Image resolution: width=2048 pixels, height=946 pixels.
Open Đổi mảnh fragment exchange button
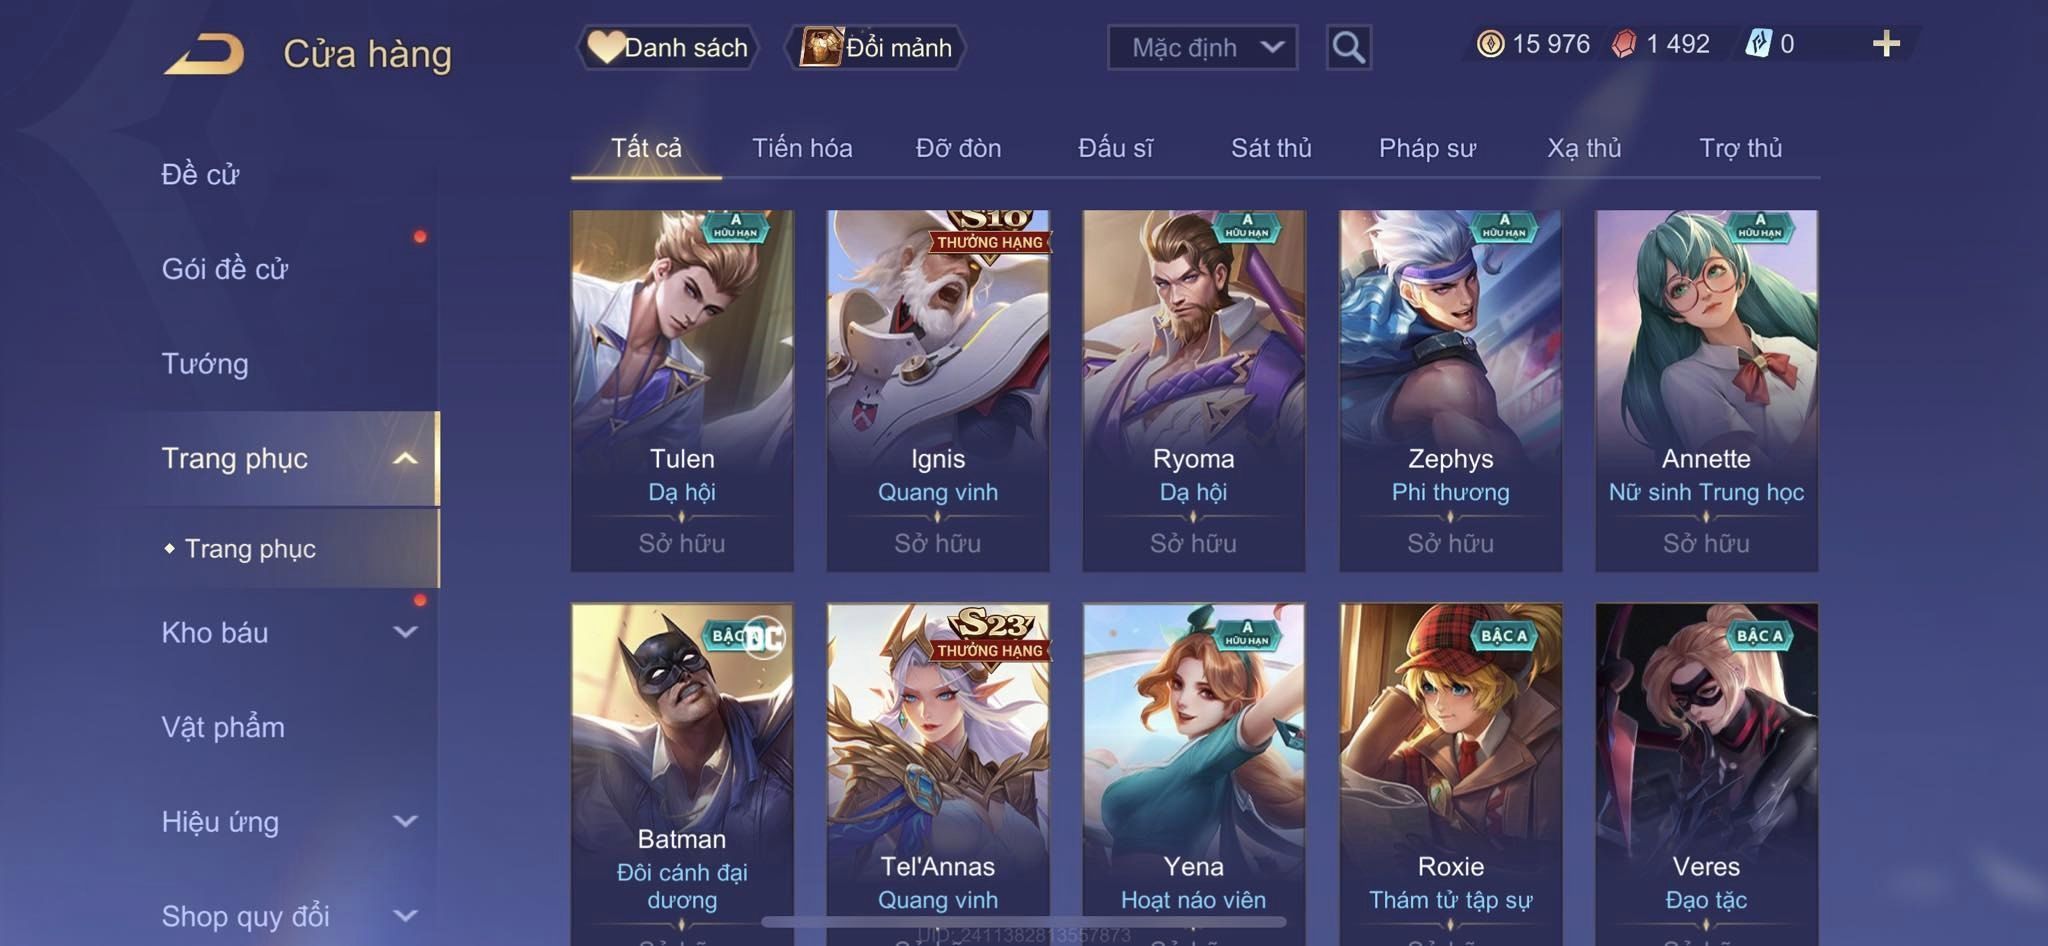click(x=876, y=47)
